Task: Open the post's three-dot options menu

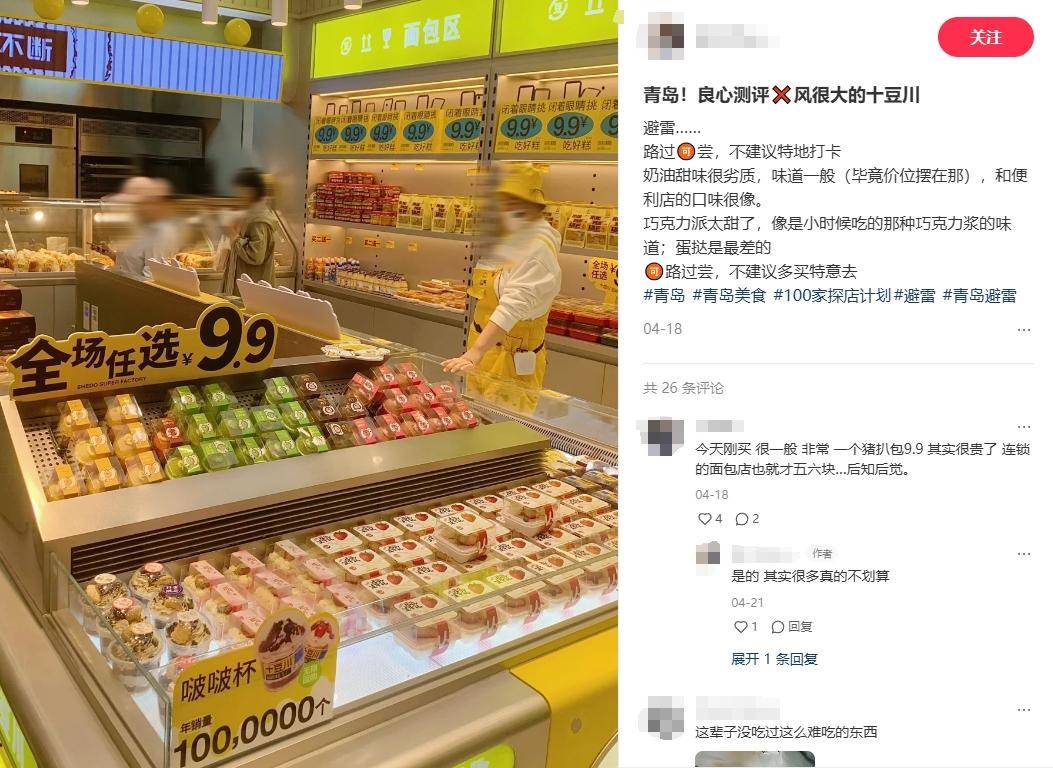Action: click(x=1023, y=330)
